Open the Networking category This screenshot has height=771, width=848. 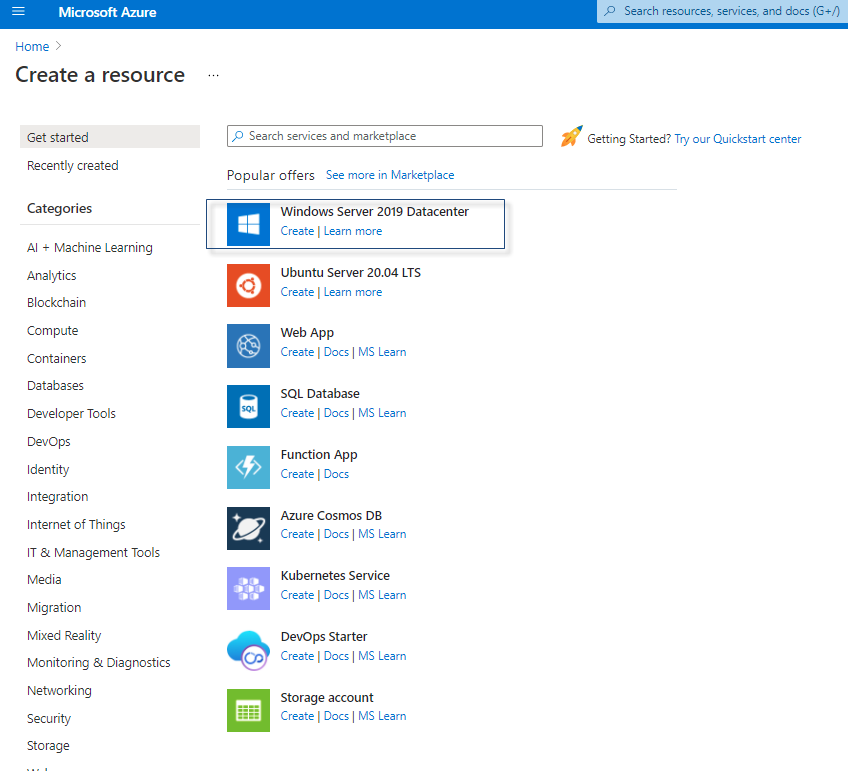click(x=59, y=691)
